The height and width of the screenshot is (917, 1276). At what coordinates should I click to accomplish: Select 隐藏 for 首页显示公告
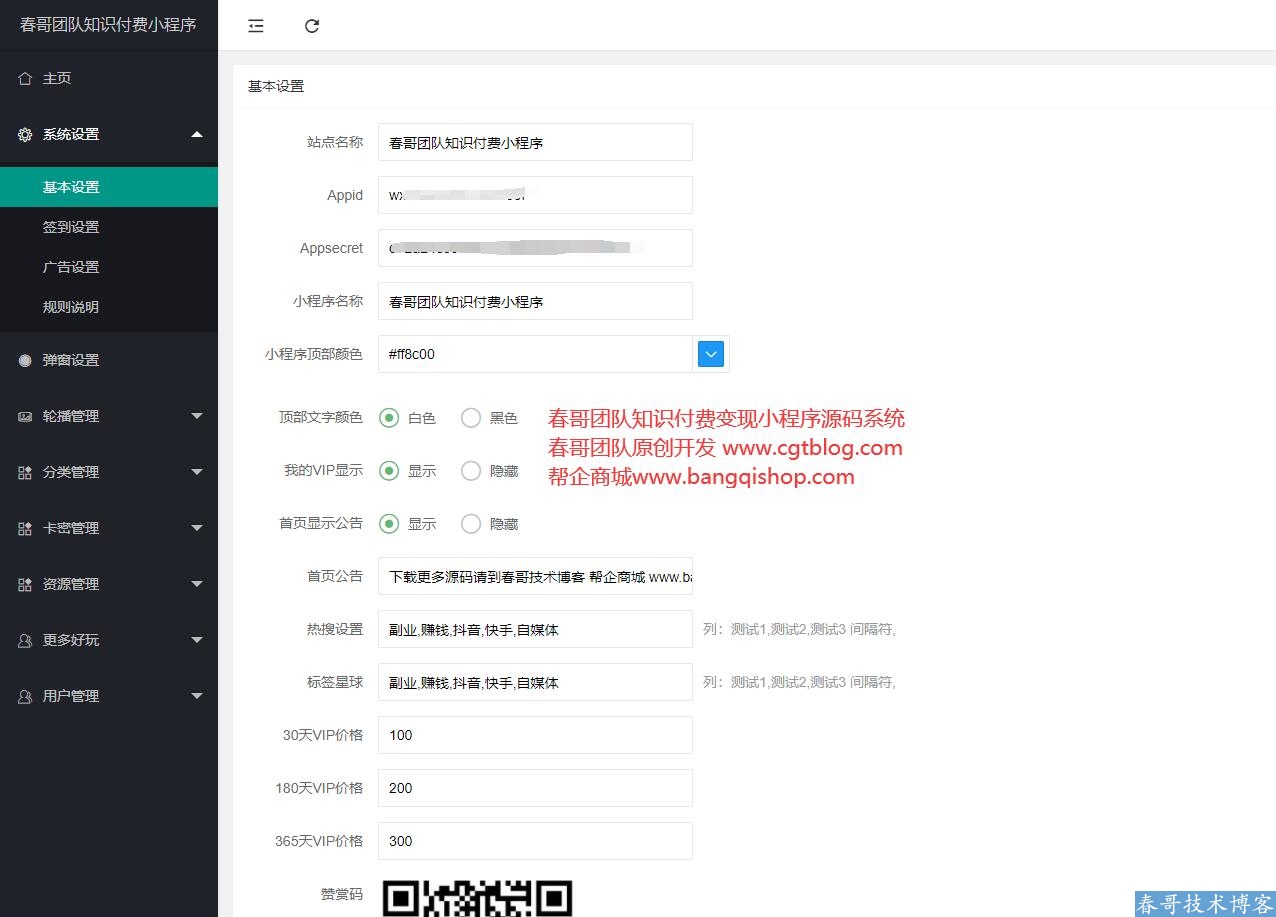(471, 524)
